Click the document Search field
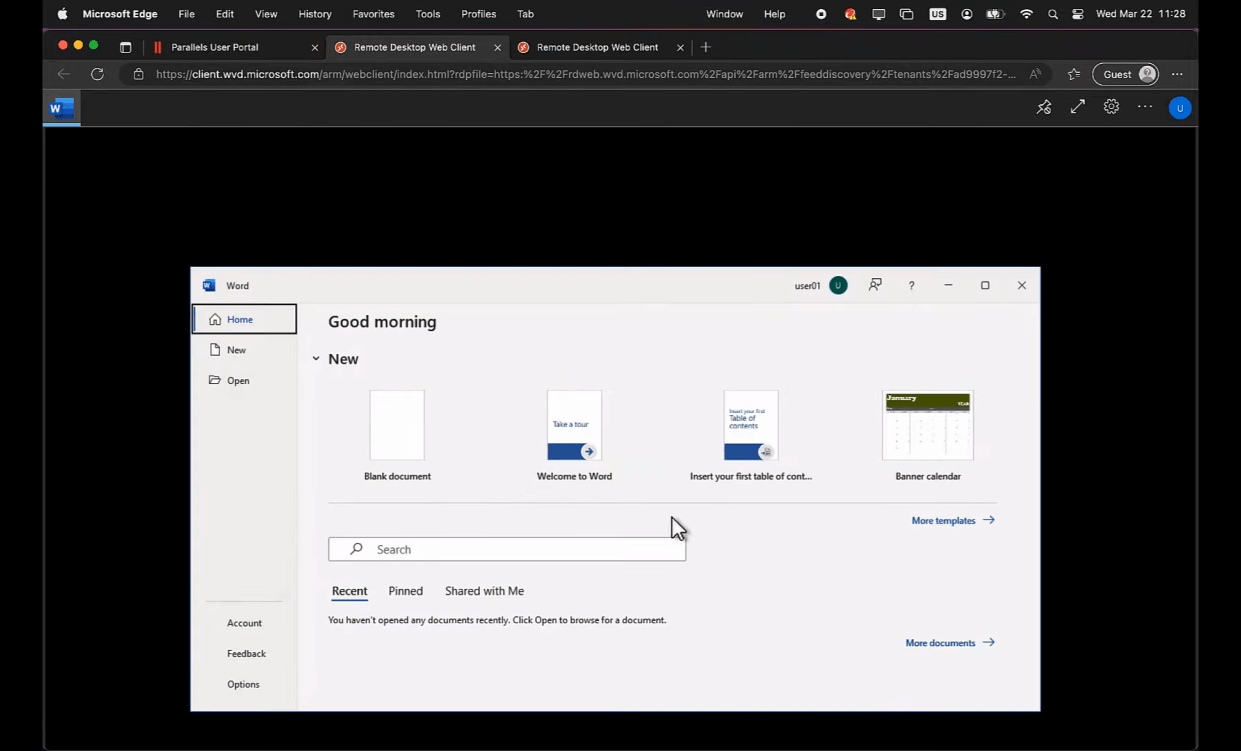The image size is (1241, 751). [507, 549]
